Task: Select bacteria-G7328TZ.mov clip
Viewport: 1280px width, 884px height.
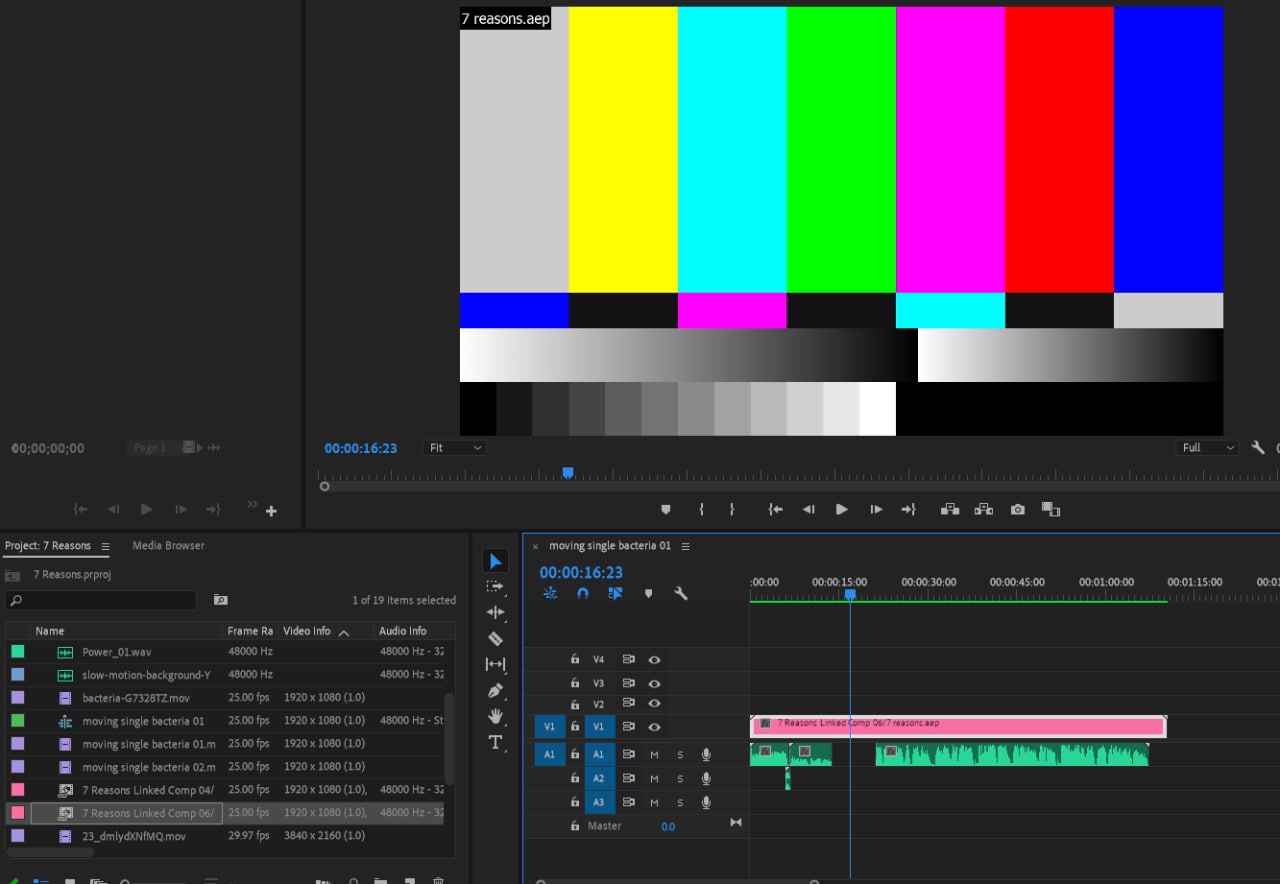Action: coord(136,698)
